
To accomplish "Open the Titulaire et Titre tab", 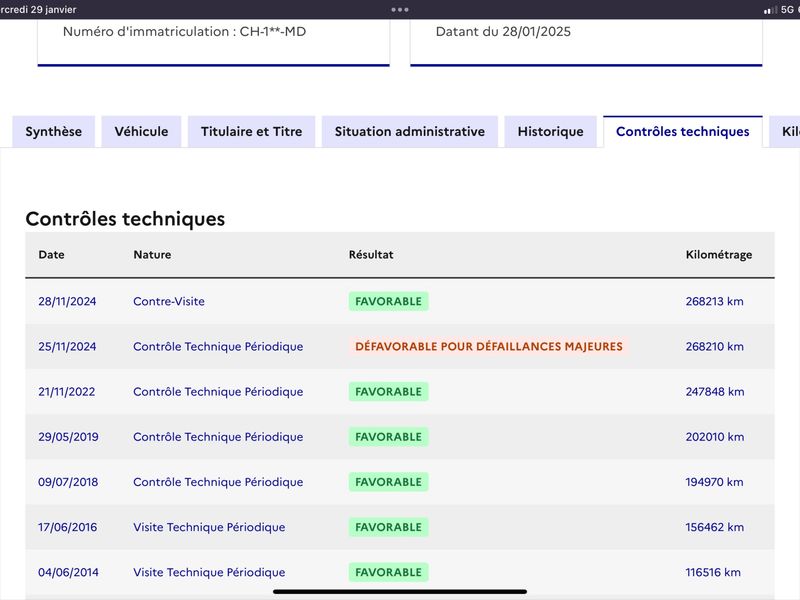I will tap(252, 132).
